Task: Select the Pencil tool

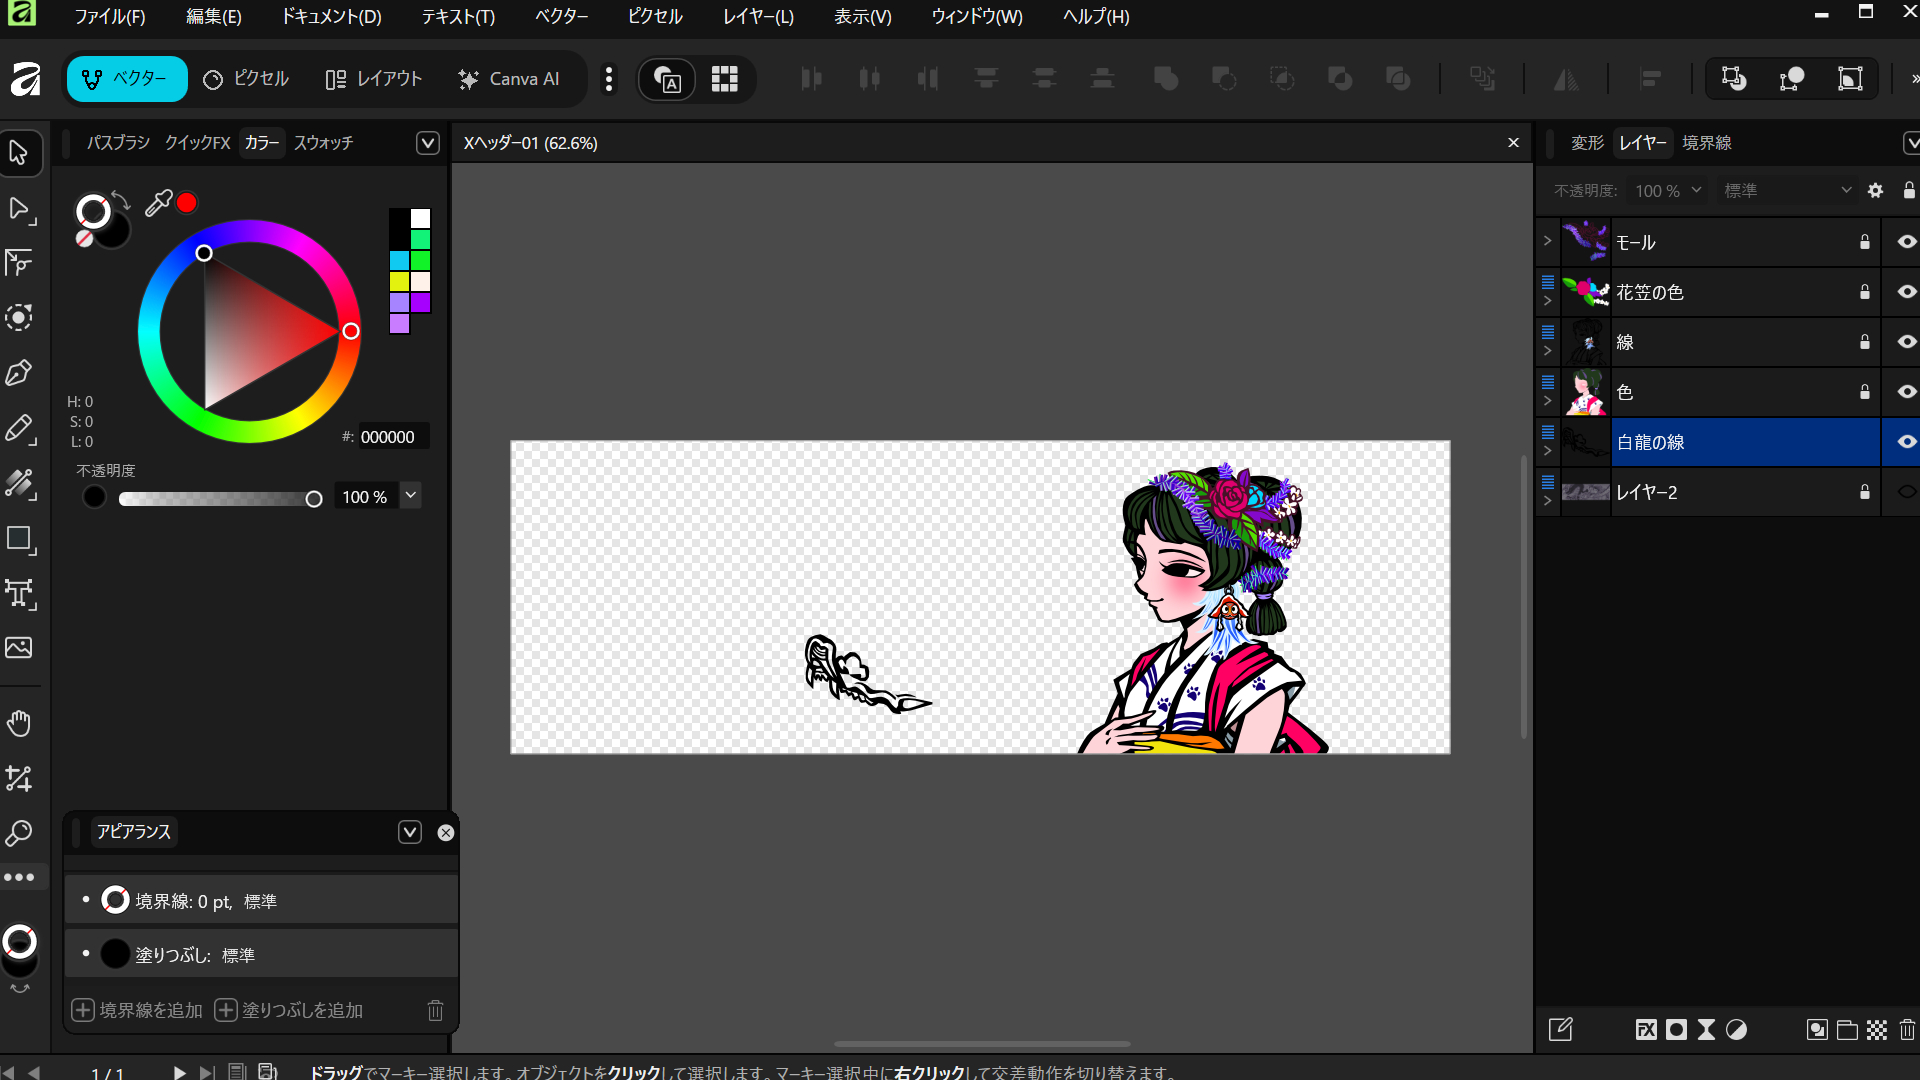Action: [x=19, y=429]
